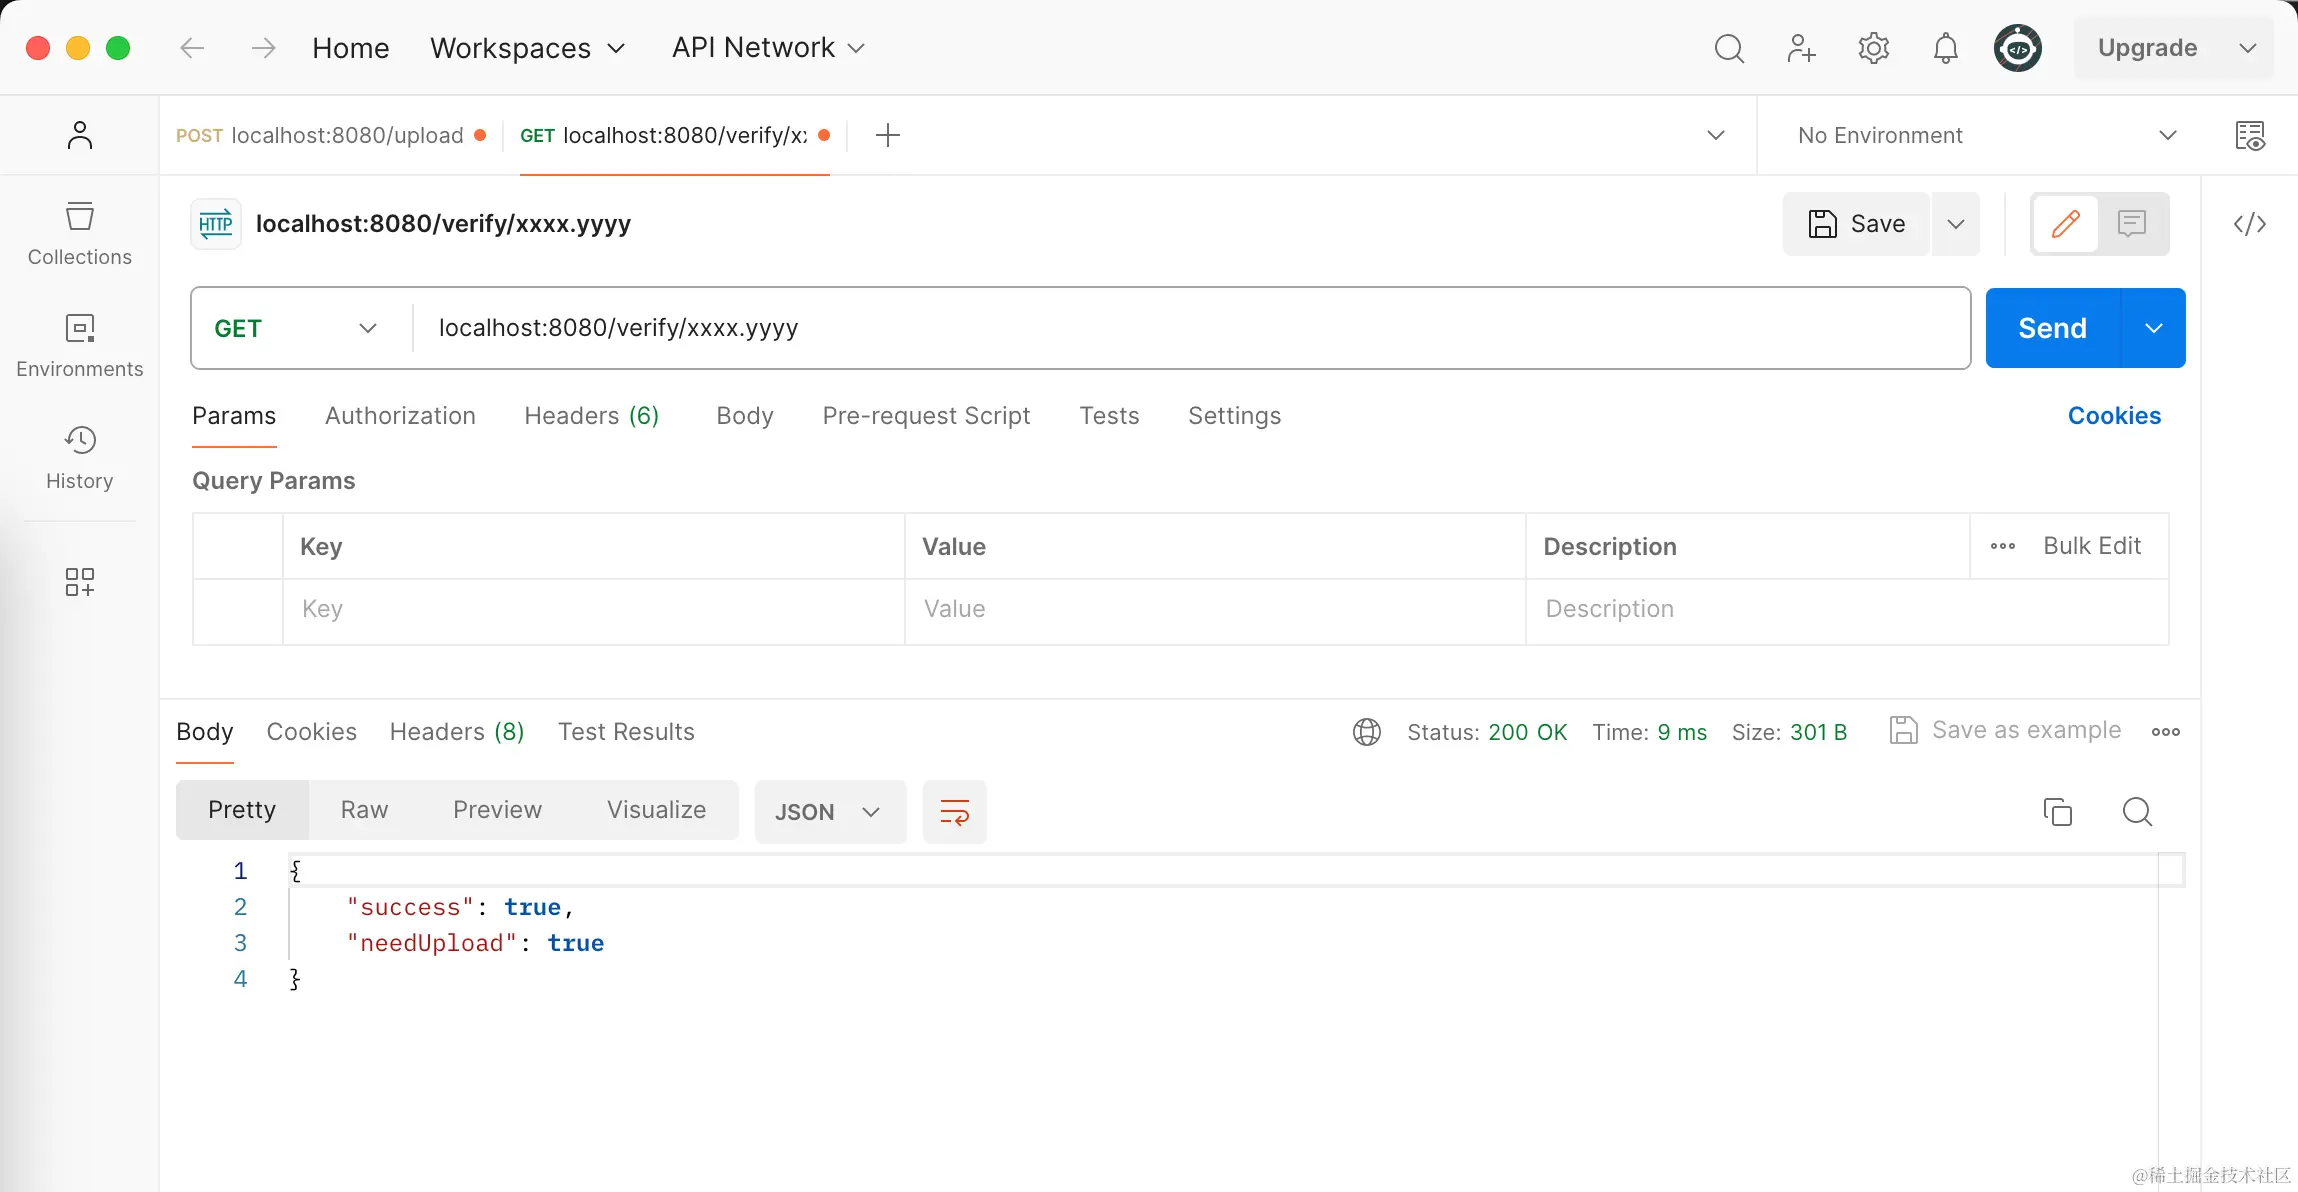2298x1192 pixels.
Task: Switch the response view to Visualize
Action: point(656,810)
